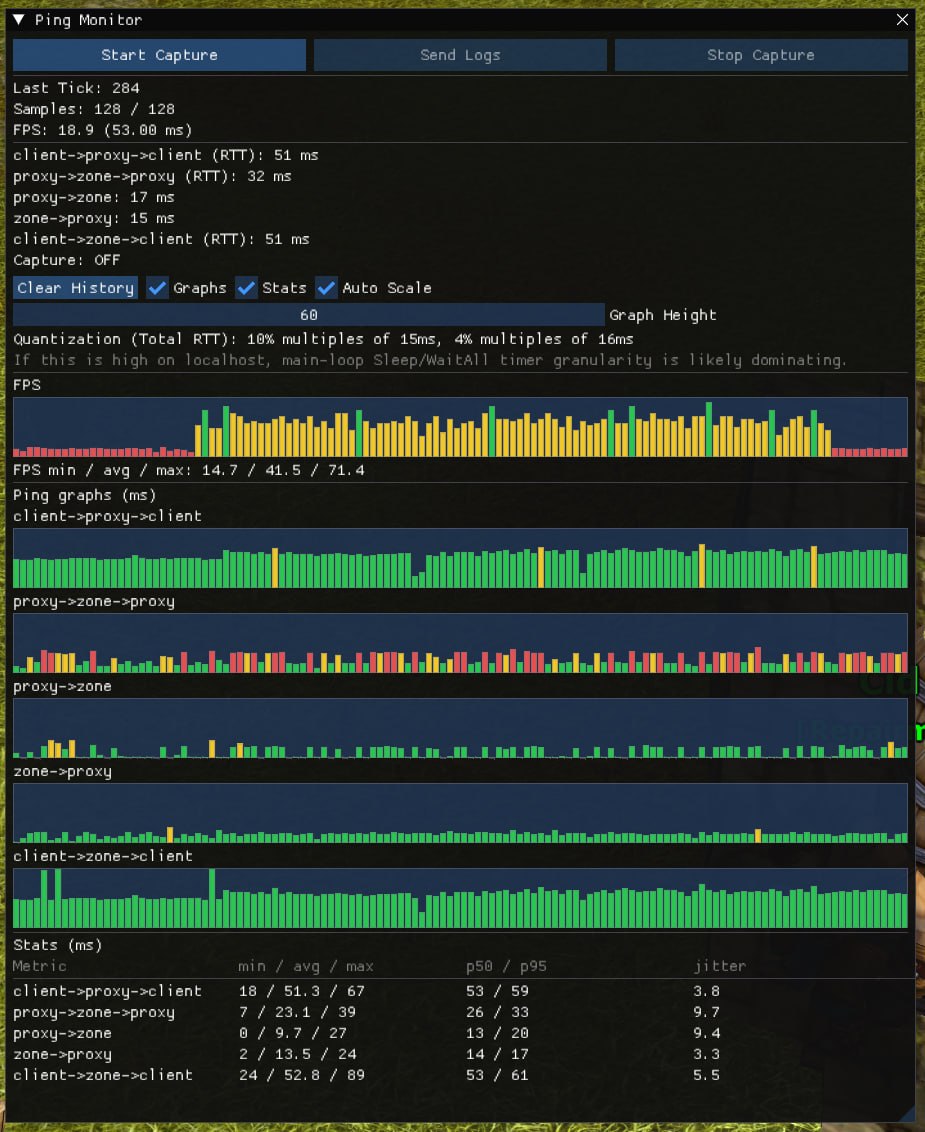Viewport: 925px width, 1132px height.
Task: Click the proxy->zone latency graph
Action: (460, 728)
